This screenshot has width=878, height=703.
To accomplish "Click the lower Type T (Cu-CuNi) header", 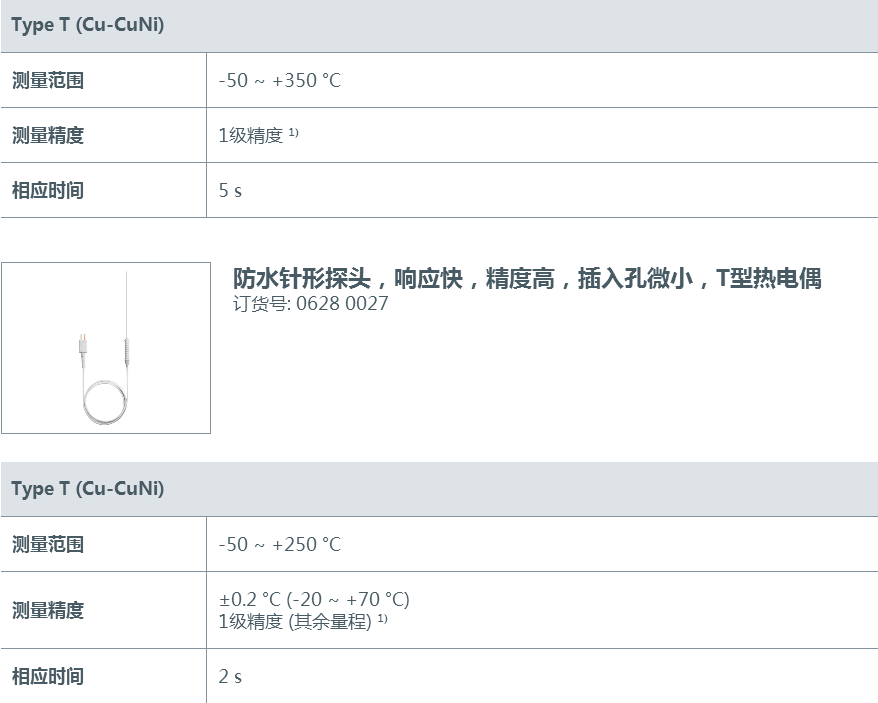I will point(87,488).
